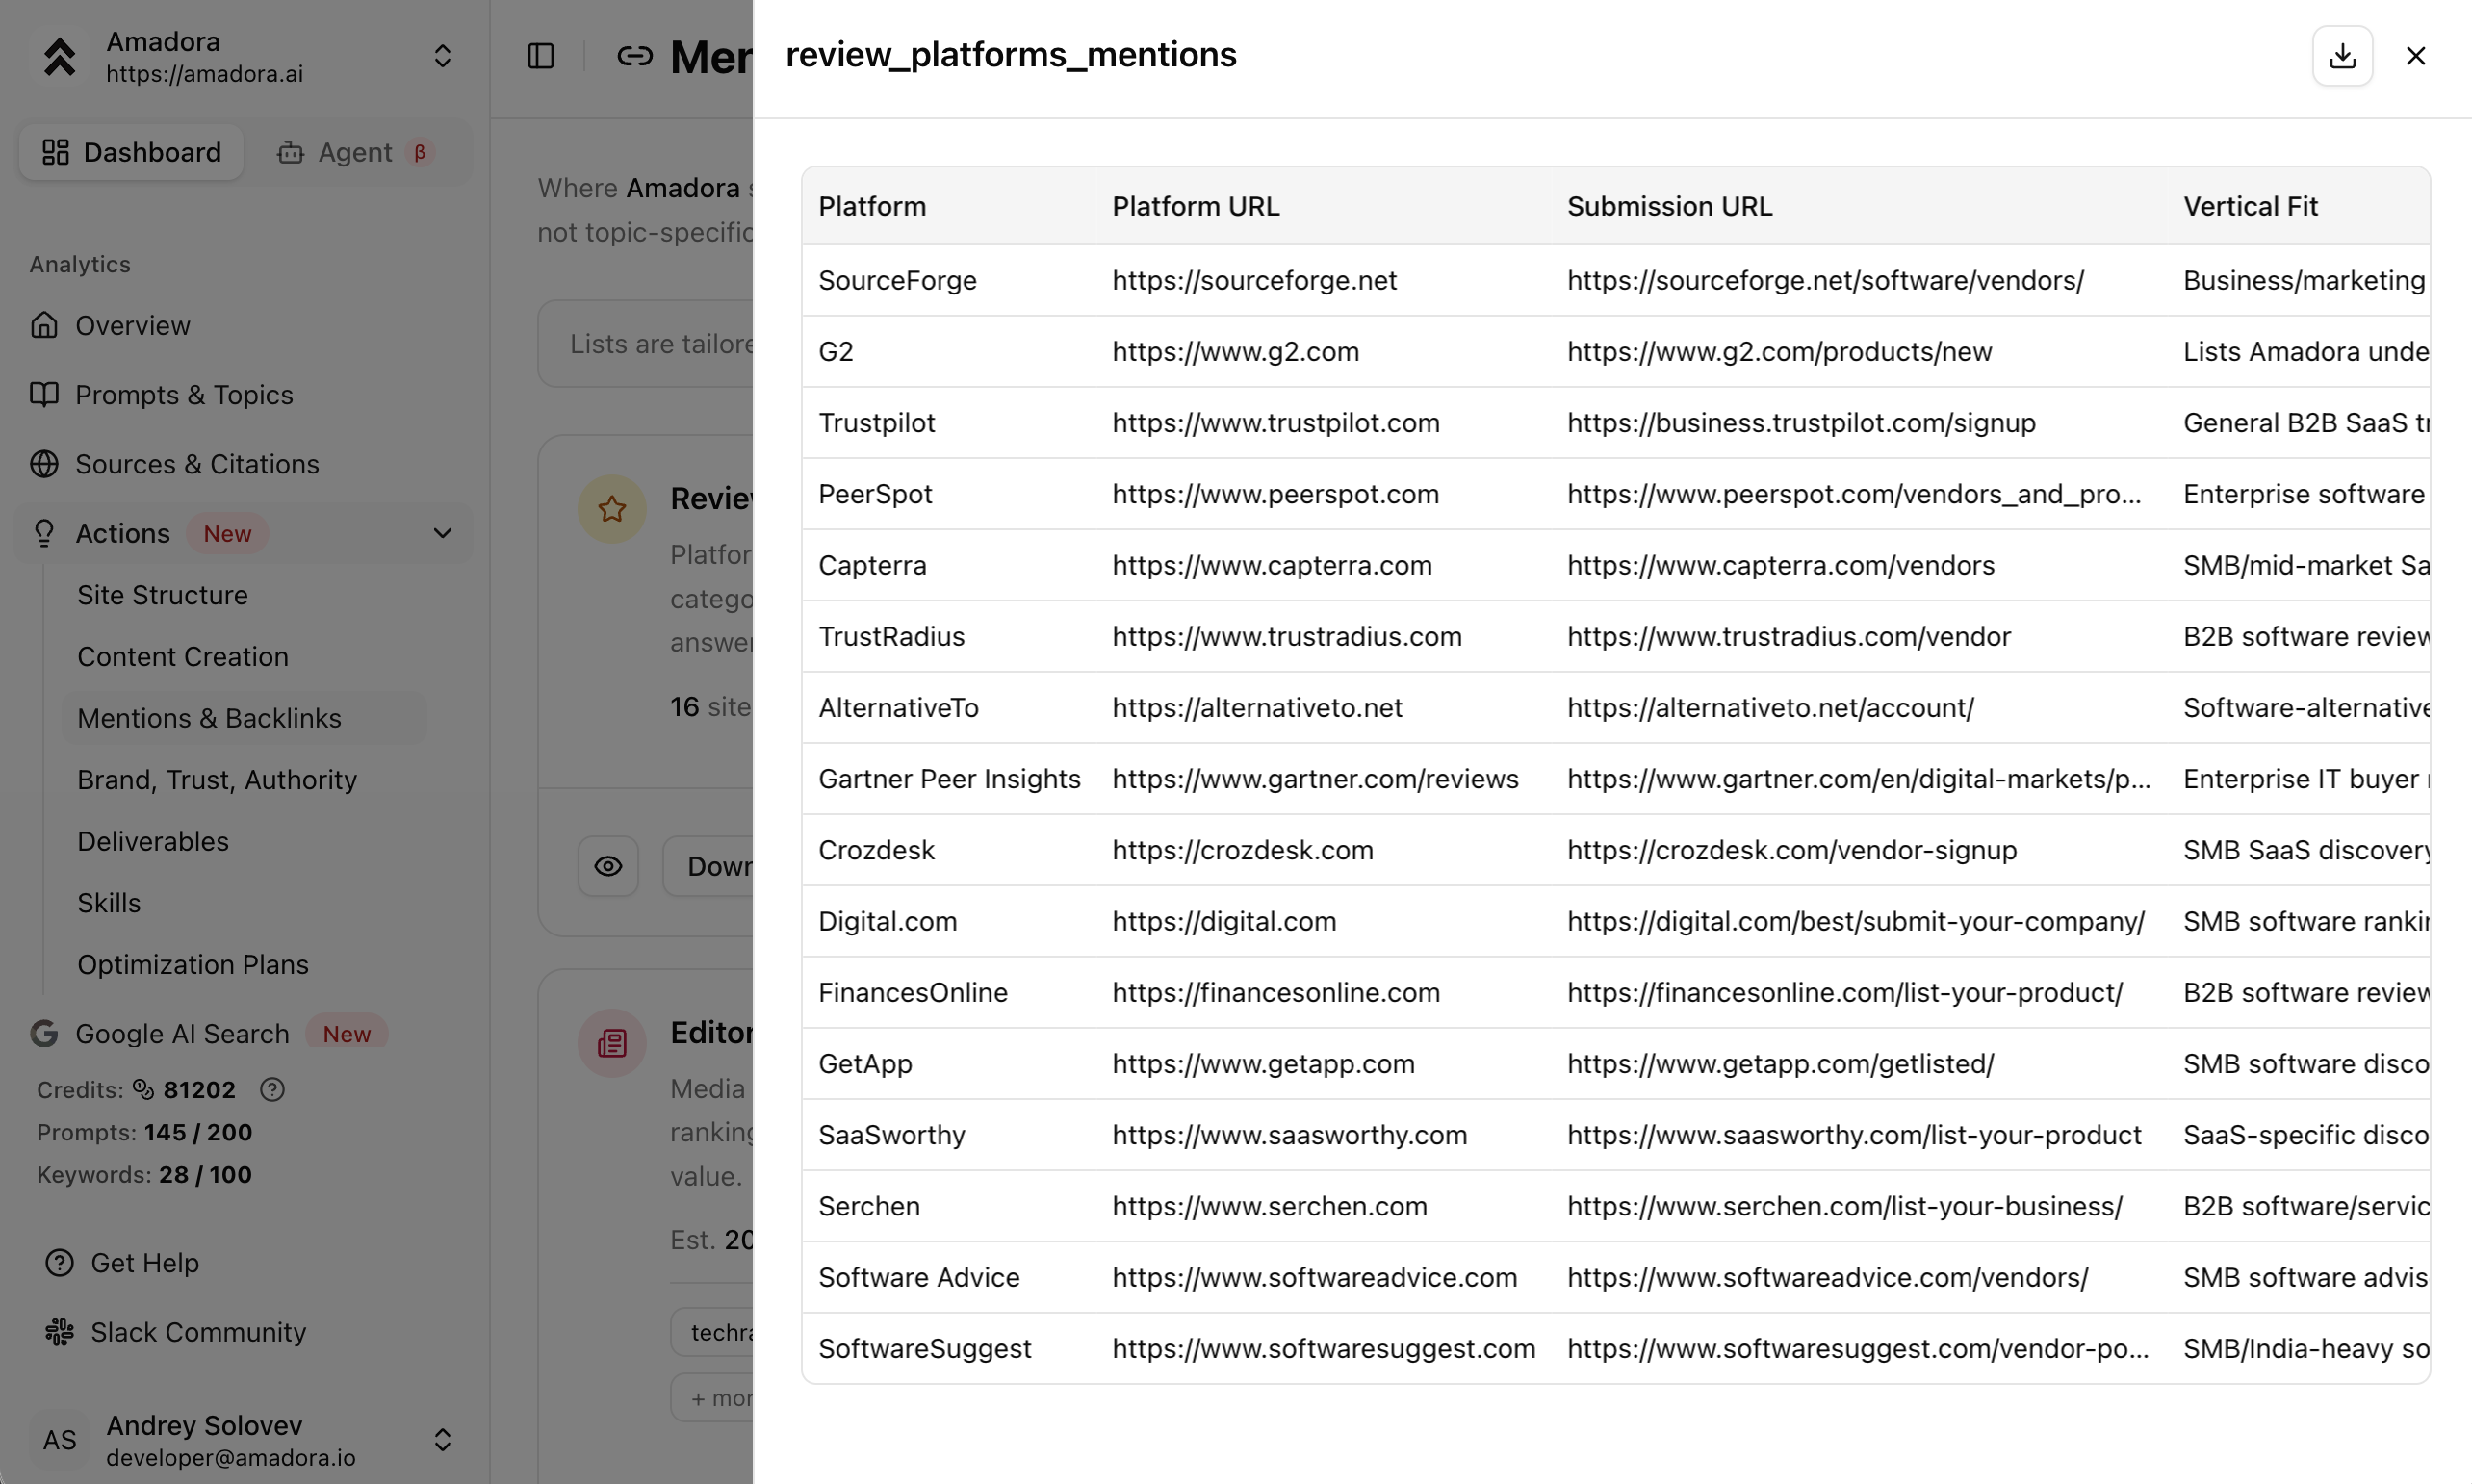Viewport: 2472px width, 1484px height.
Task: Click the AS user avatar
Action: 60,1440
